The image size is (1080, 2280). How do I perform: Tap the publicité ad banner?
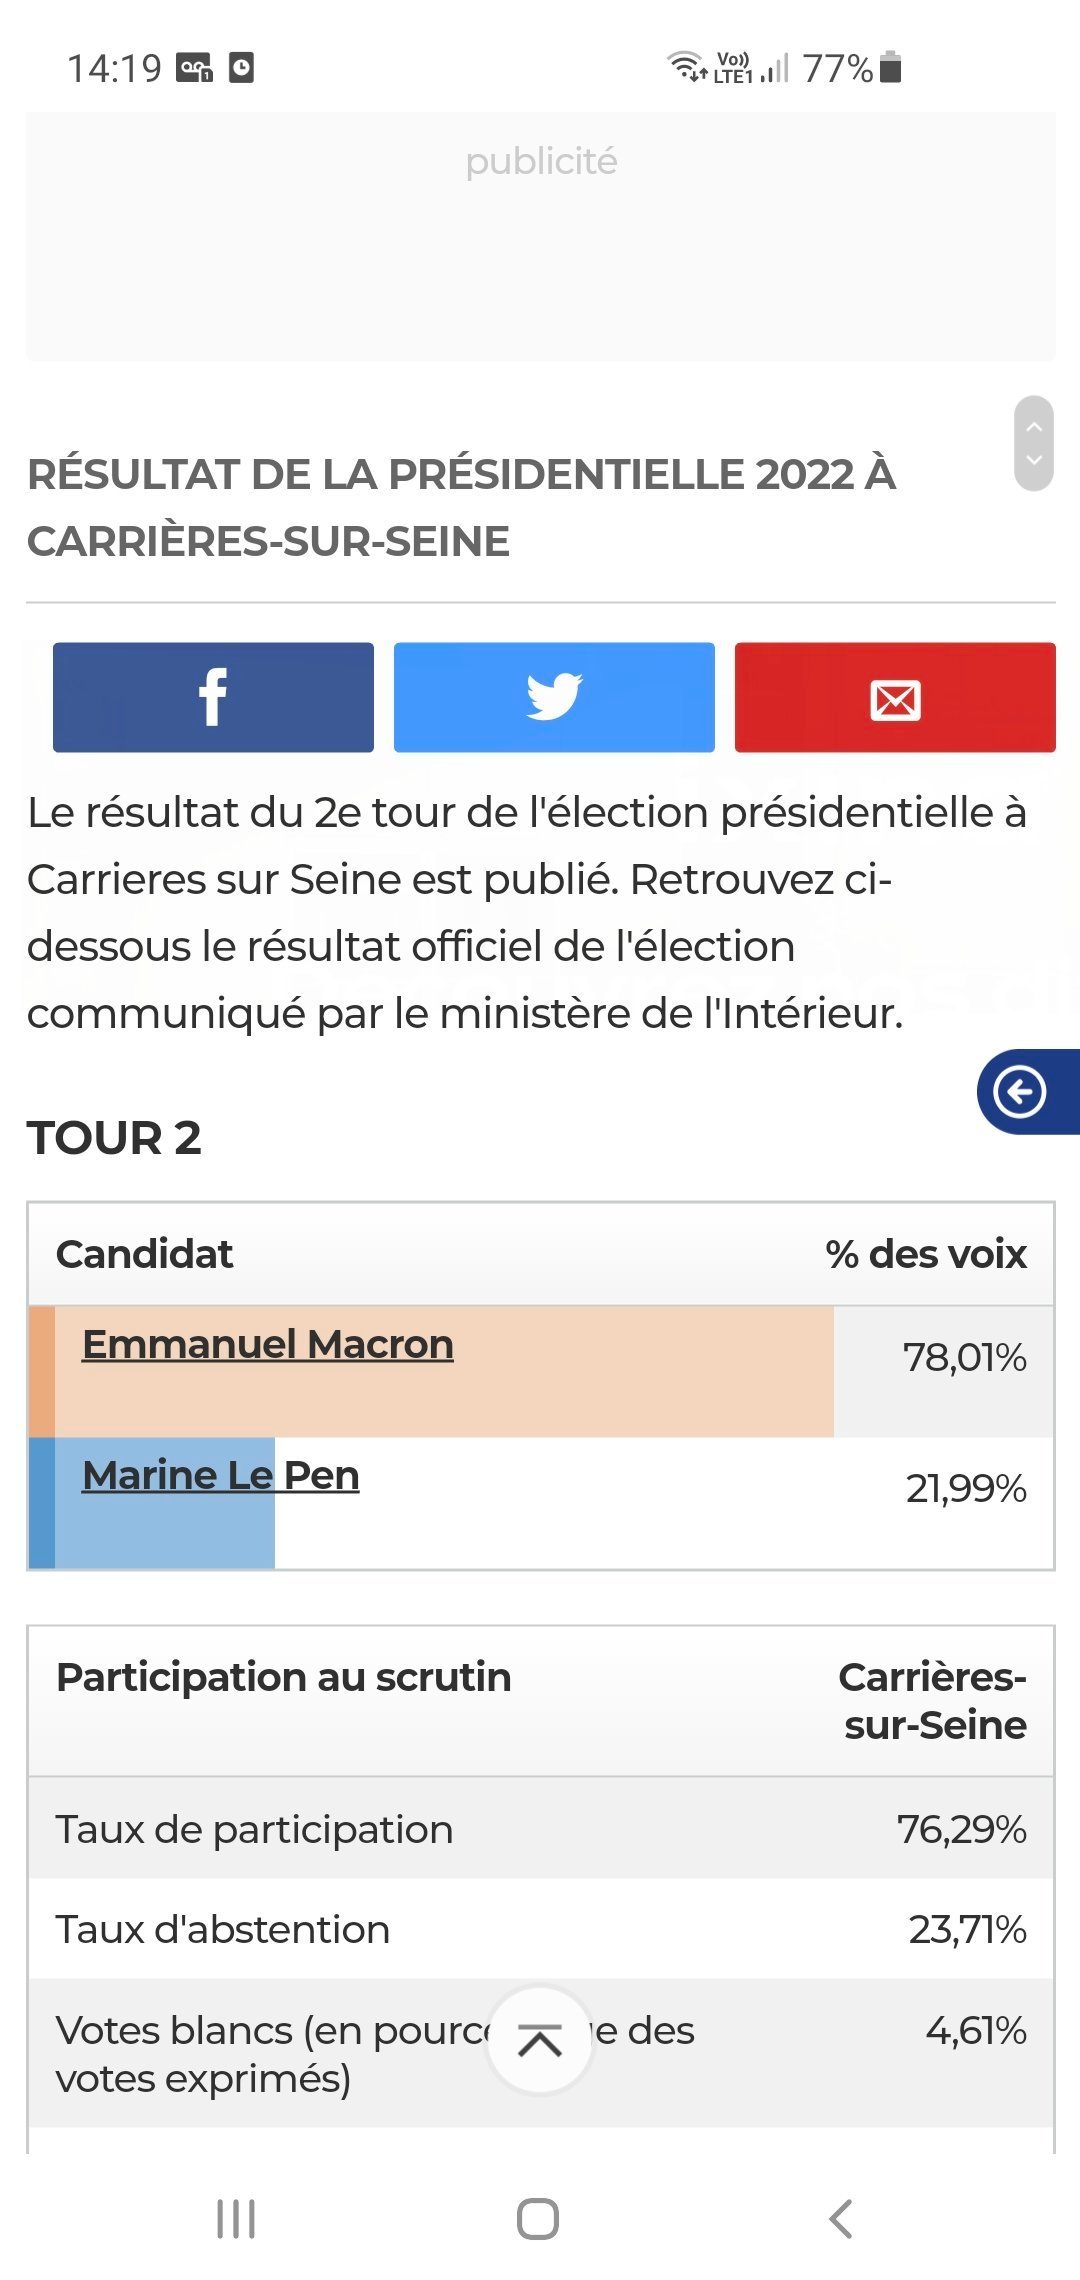click(541, 236)
